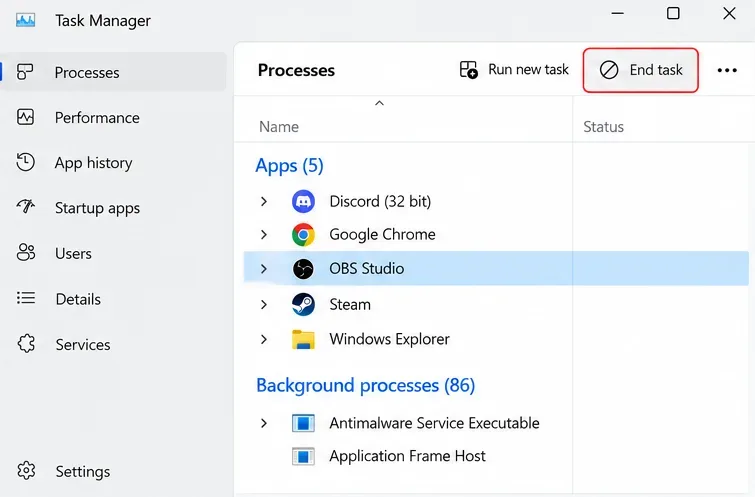Click the Performance graph icon in sidebar
This screenshot has width=755, height=497.
coord(25,117)
